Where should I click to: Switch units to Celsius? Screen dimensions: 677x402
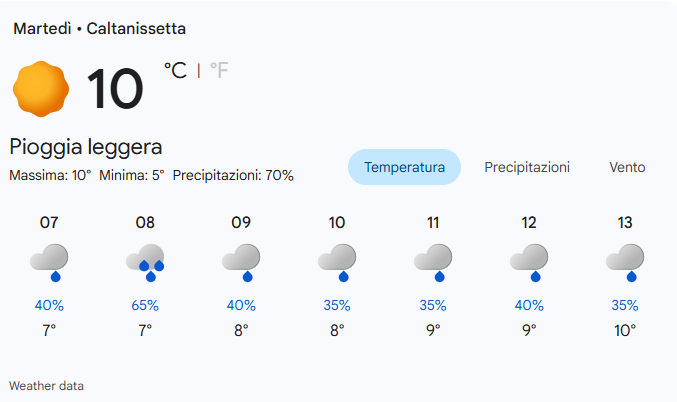coord(175,70)
